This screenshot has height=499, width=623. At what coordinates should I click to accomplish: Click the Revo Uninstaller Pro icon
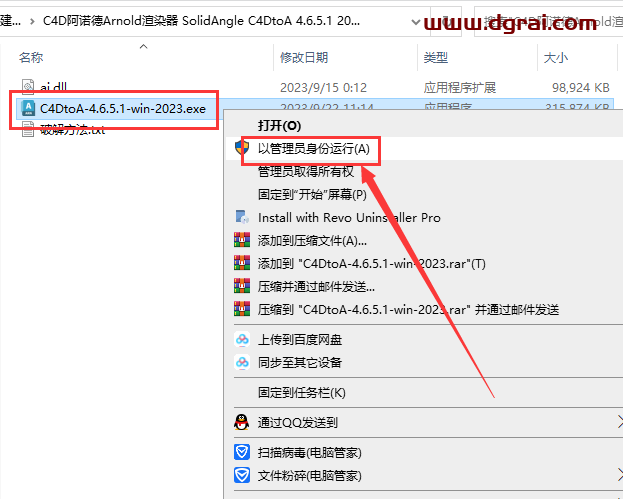(x=242, y=217)
